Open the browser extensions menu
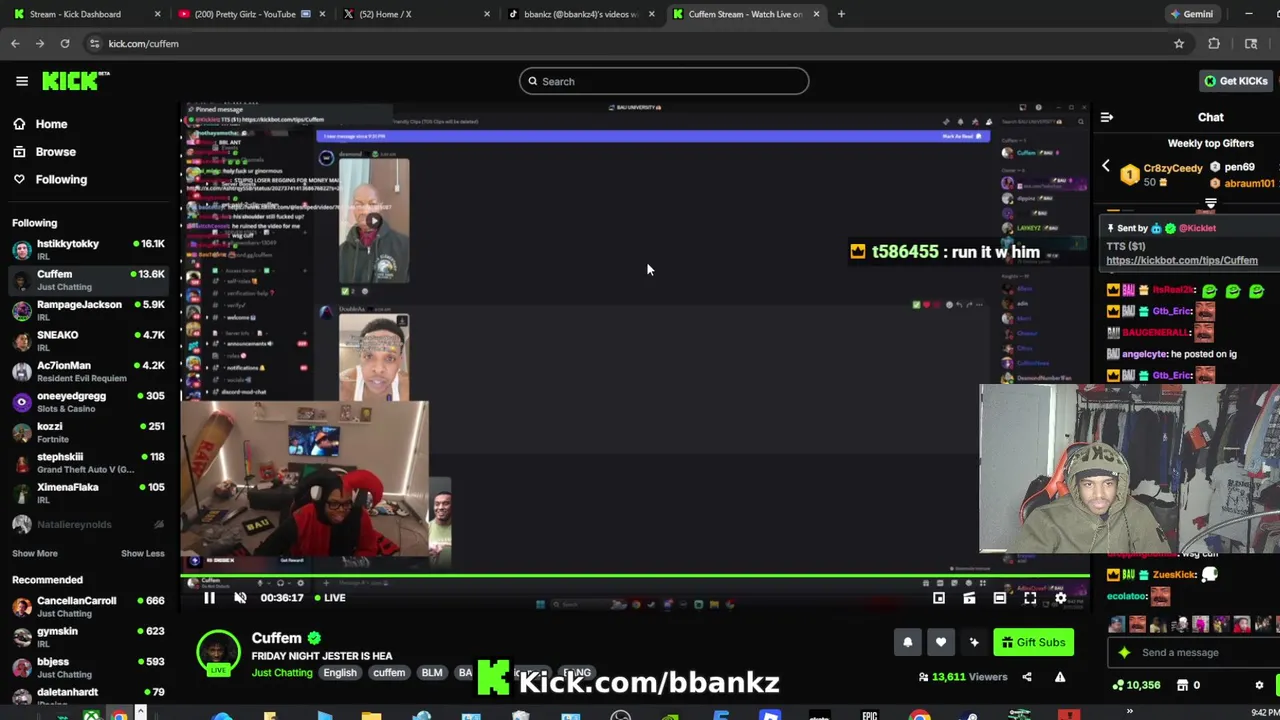Image resolution: width=1280 pixels, height=720 pixels. [1214, 44]
